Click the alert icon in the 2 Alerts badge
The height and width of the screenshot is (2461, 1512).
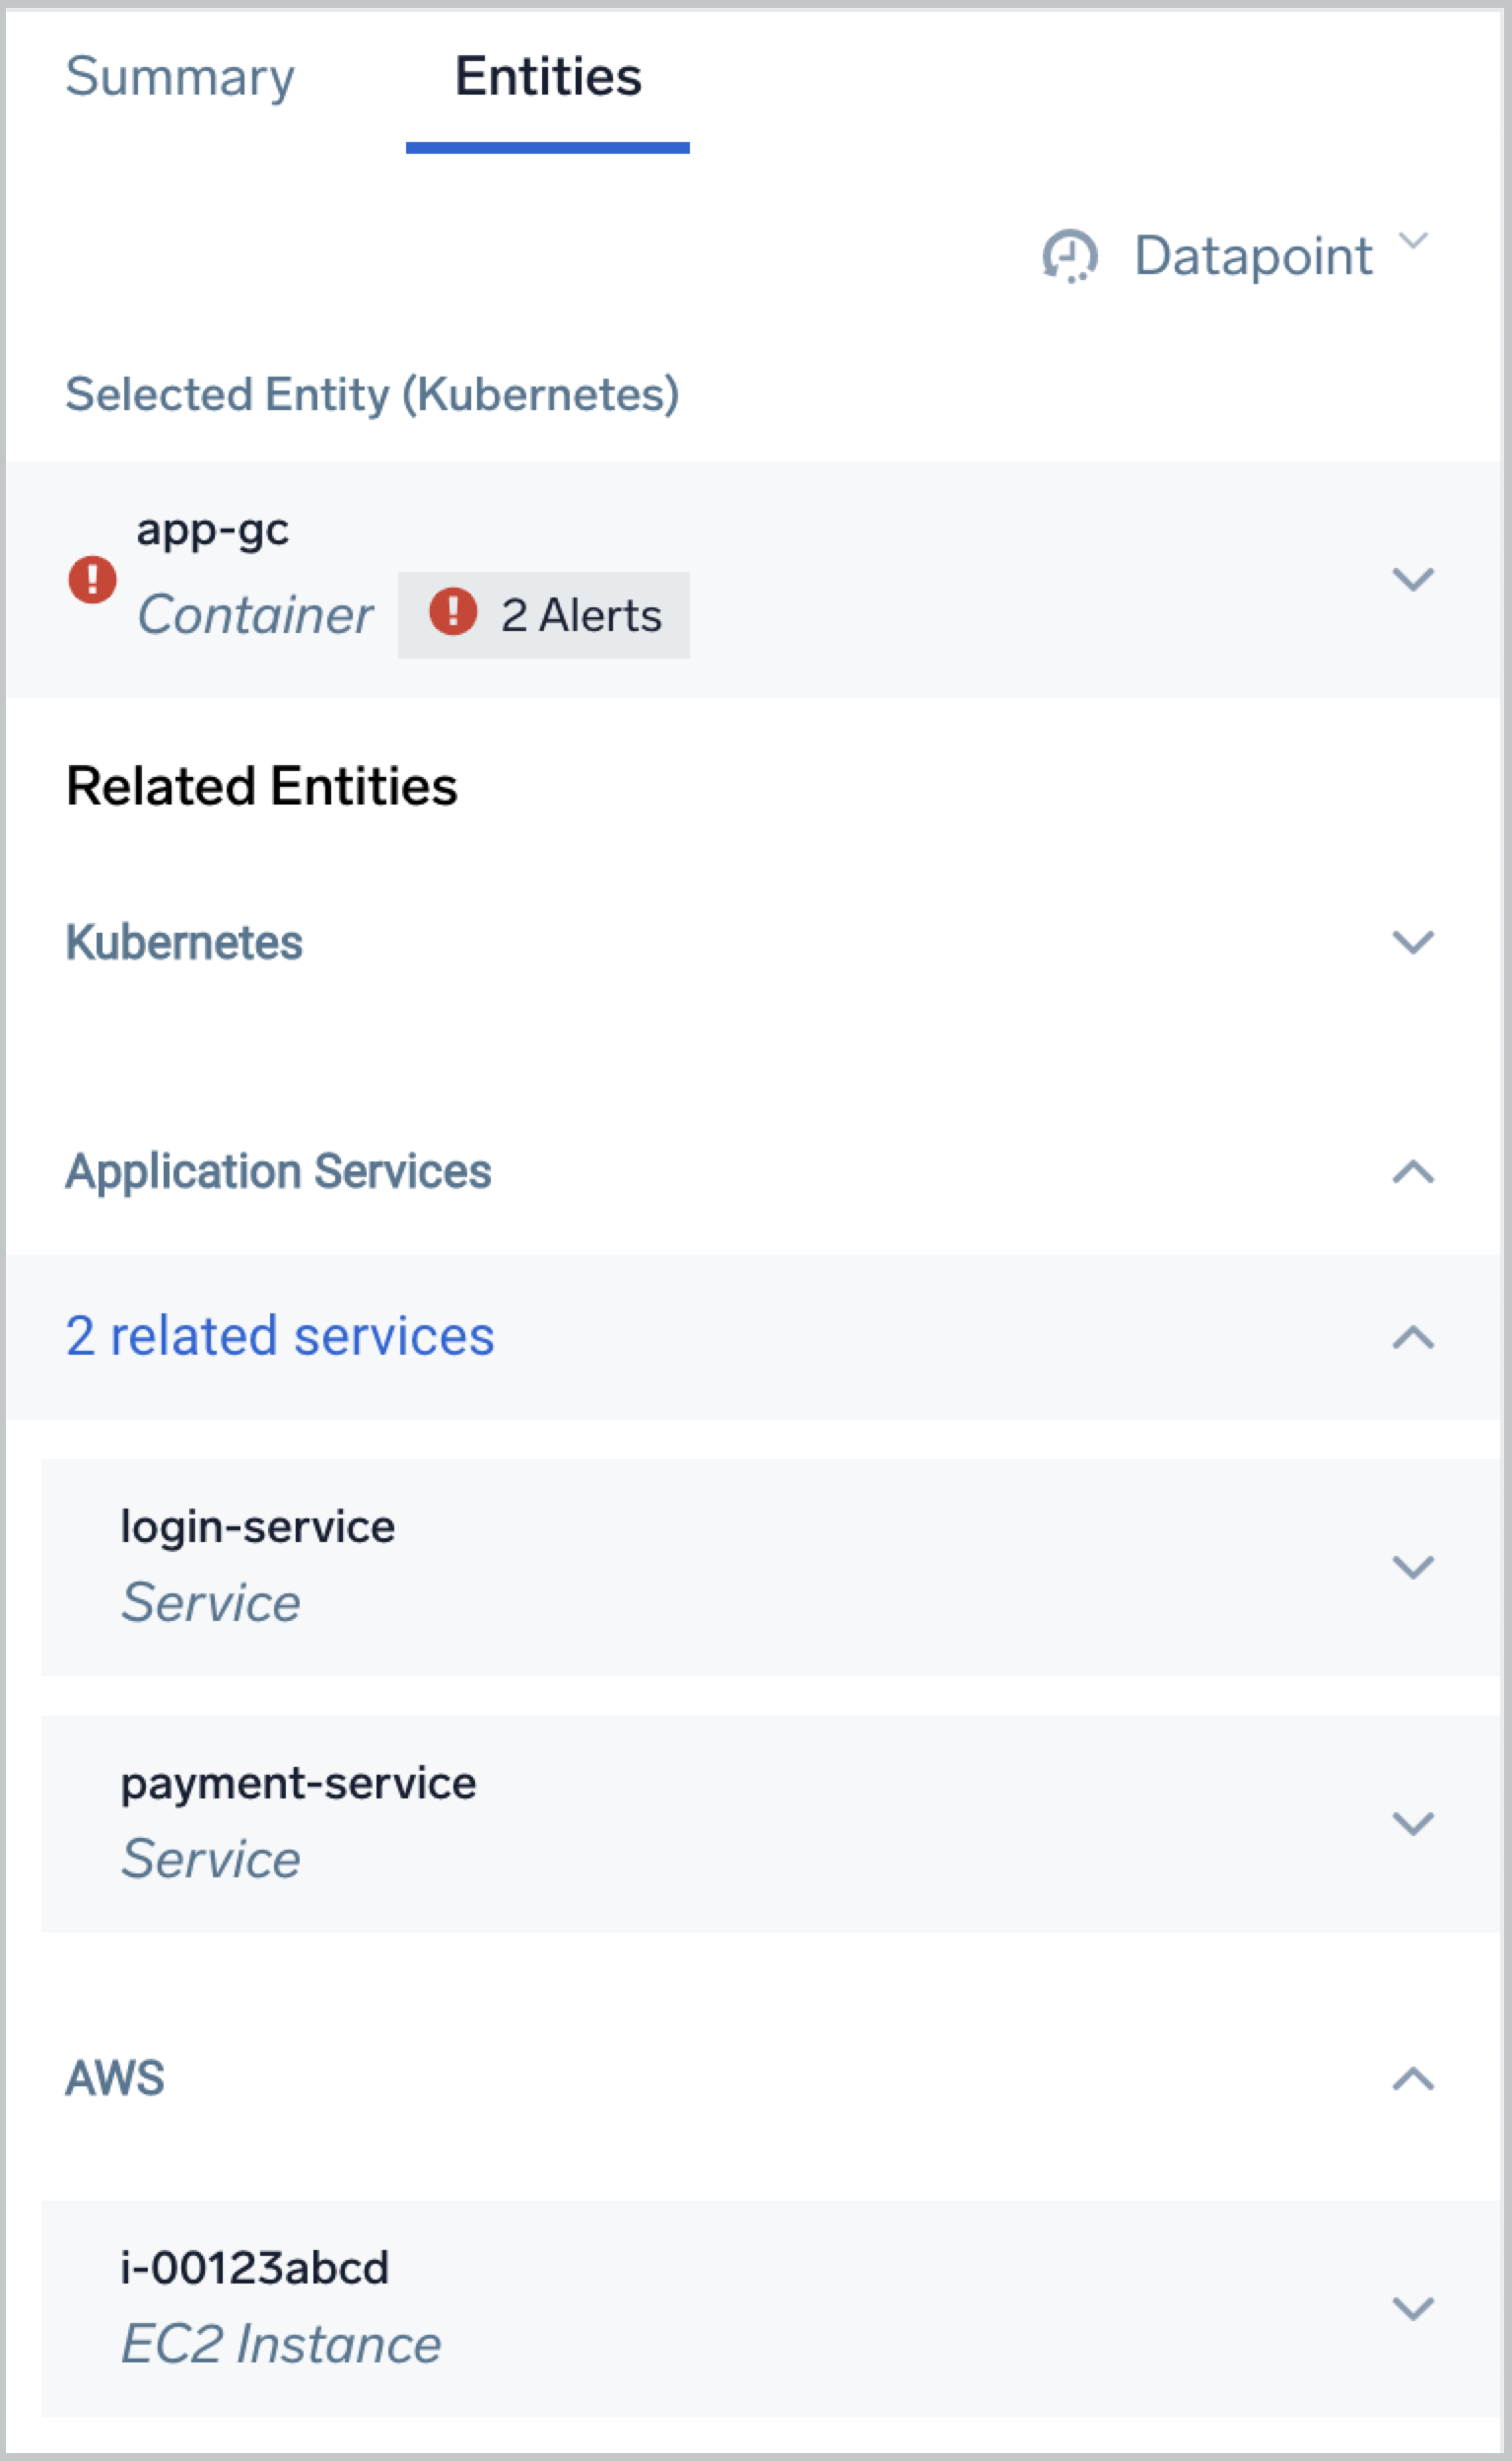point(453,612)
